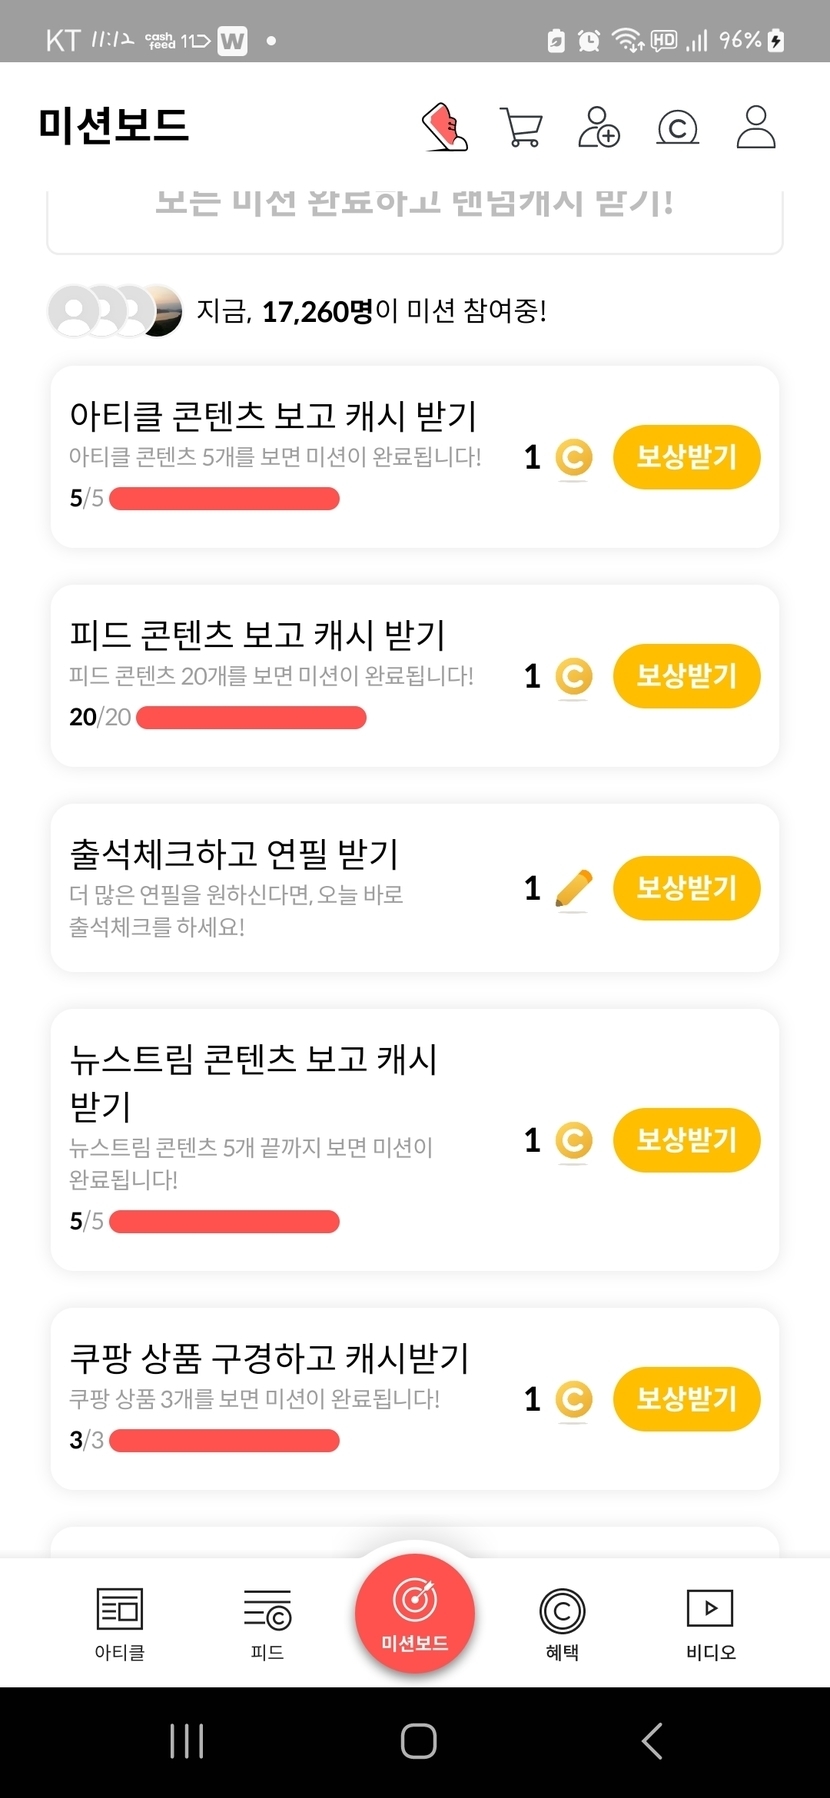
Task: Tap the gold coin beside Coupang mission
Action: click(x=573, y=1399)
